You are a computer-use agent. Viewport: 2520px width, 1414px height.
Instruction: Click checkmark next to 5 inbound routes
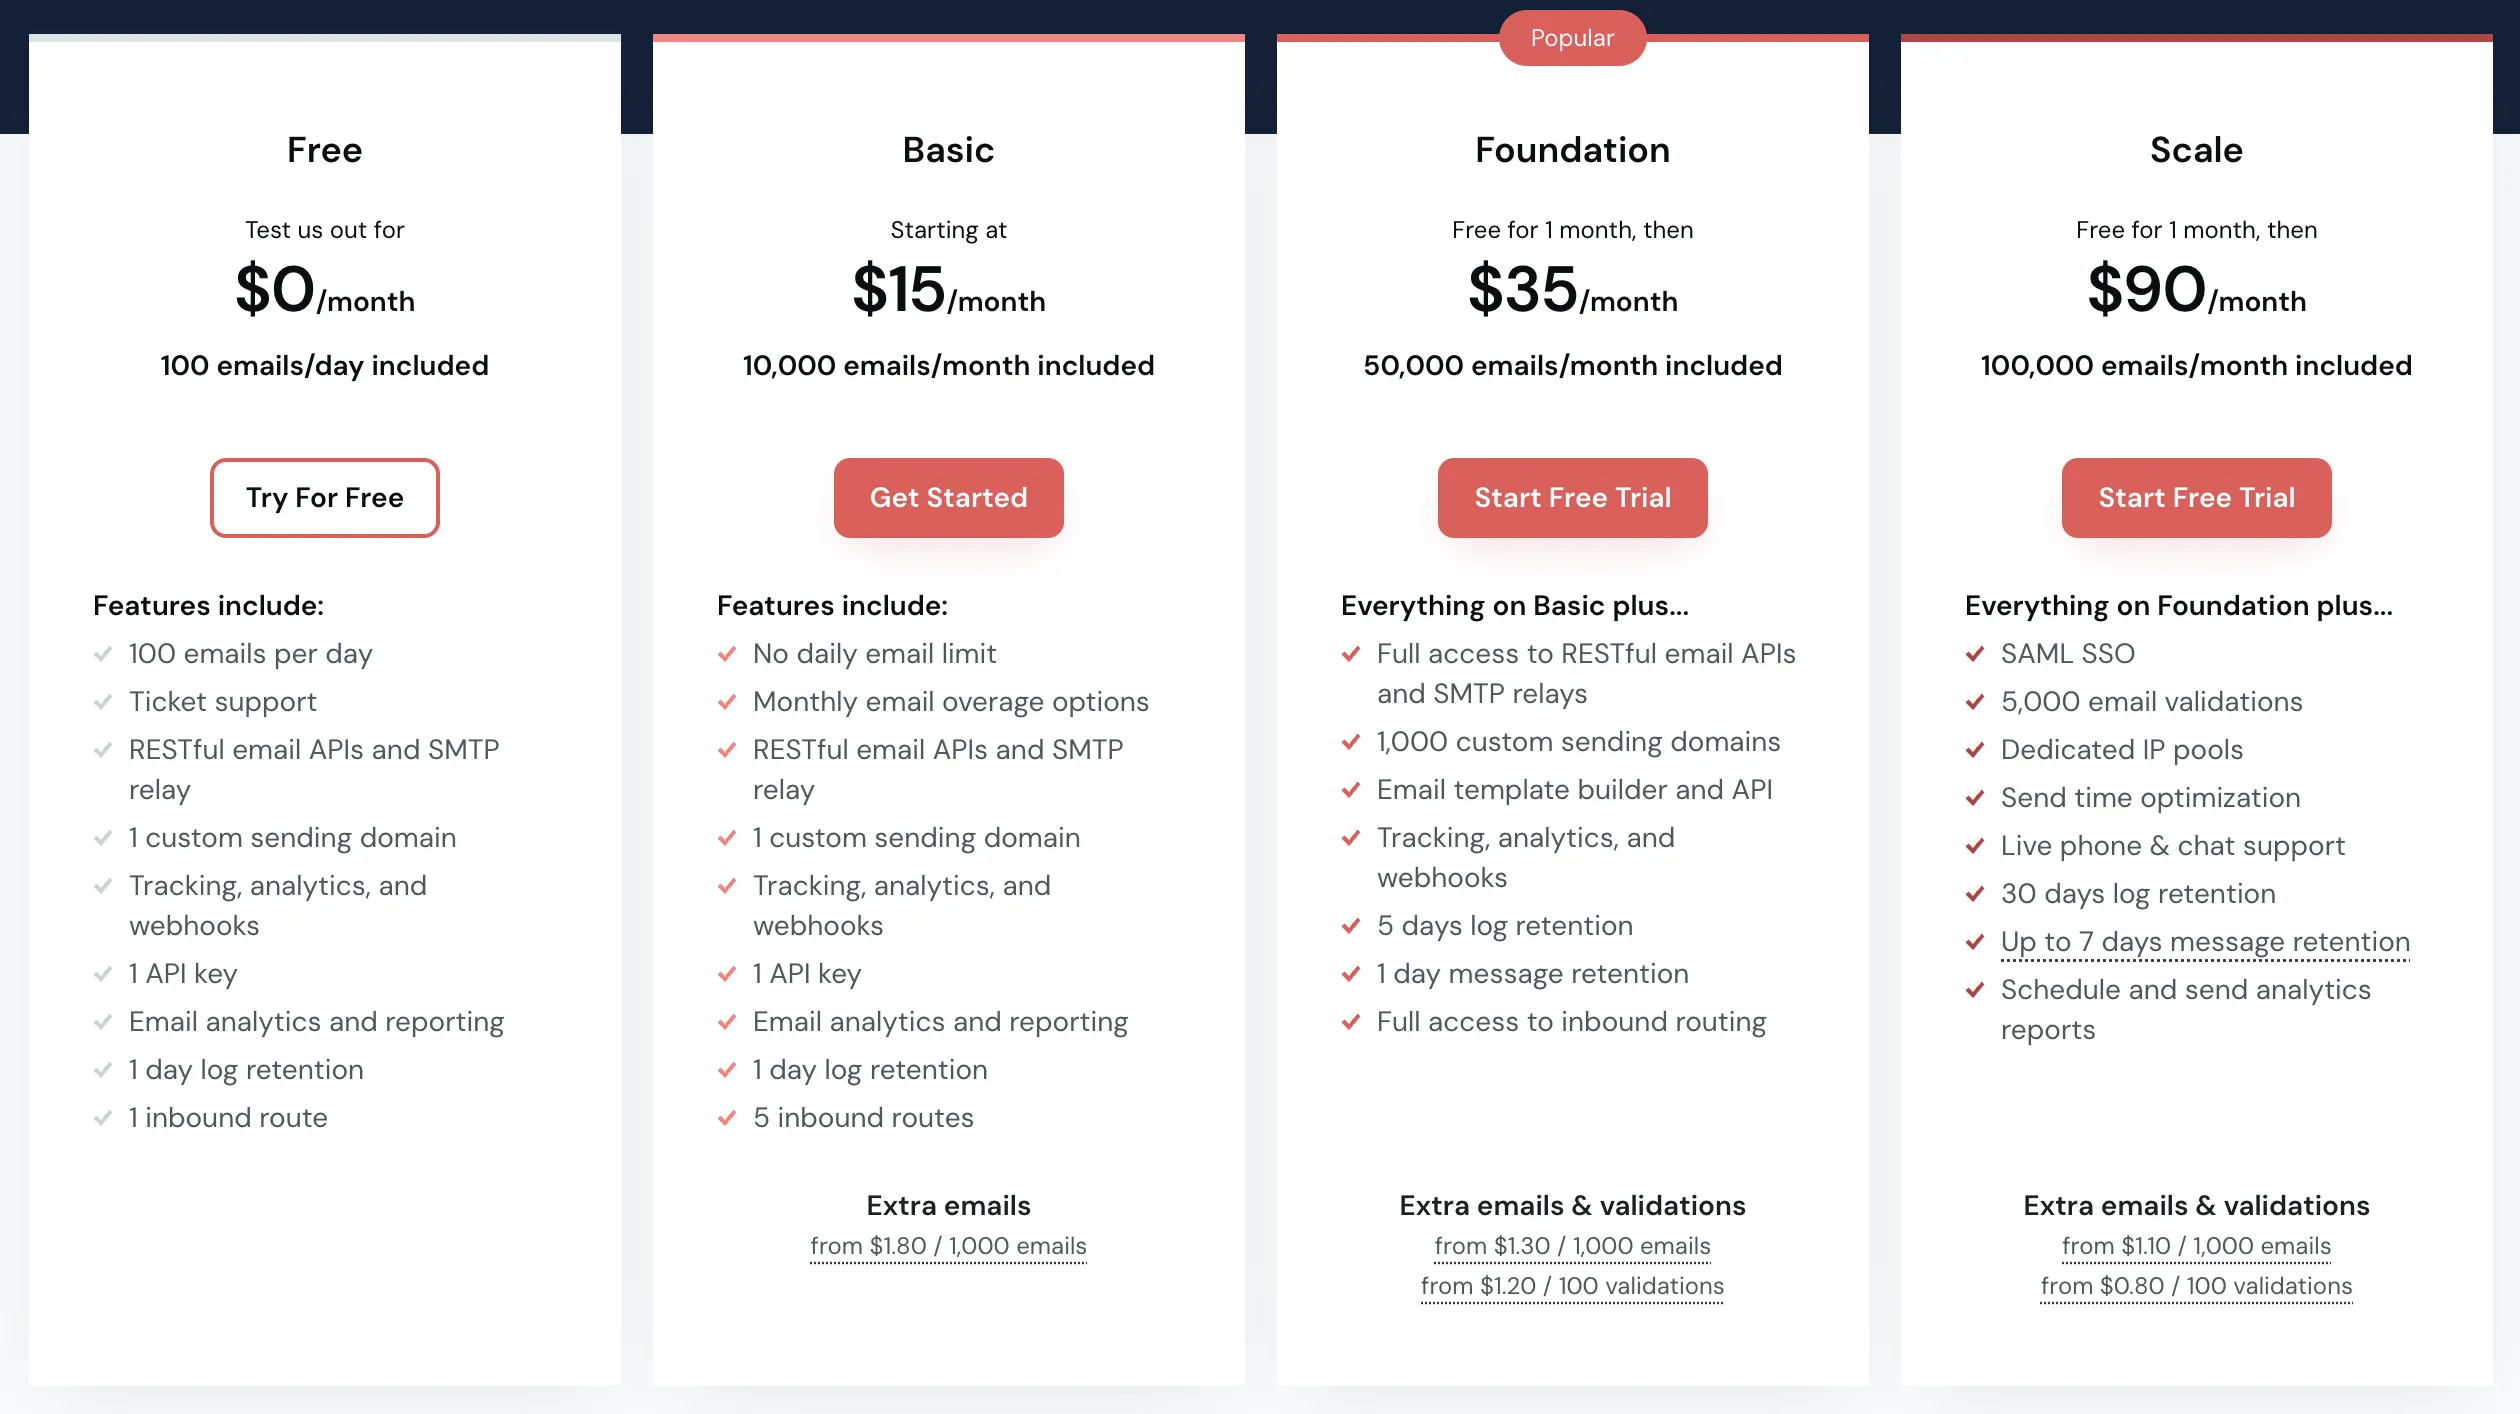pyautogui.click(x=727, y=1118)
